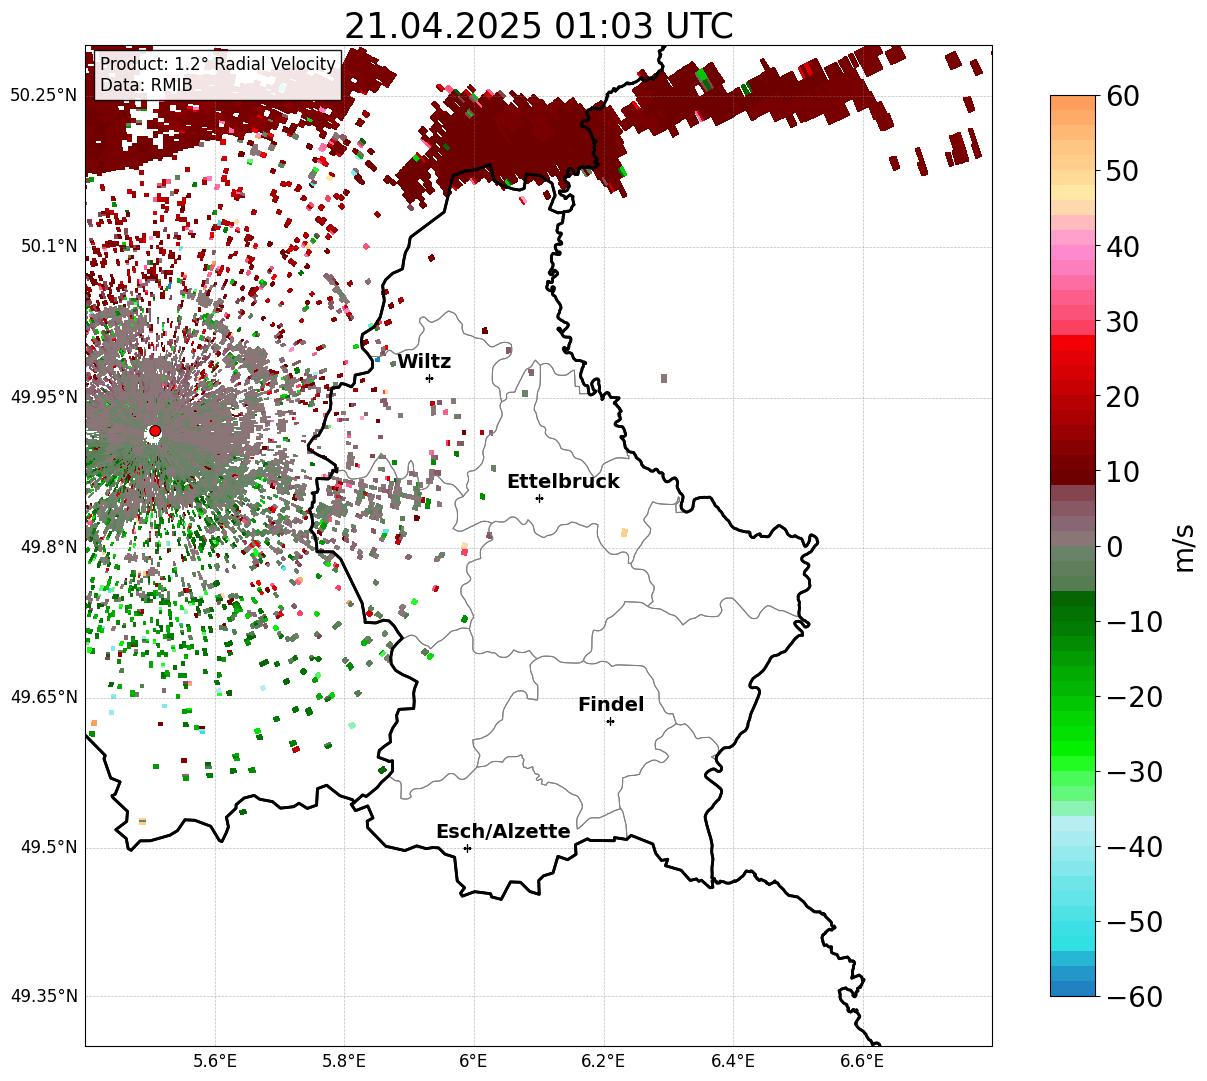
Task: Click the 6.4°E longitude tick label
Action: point(732,1061)
